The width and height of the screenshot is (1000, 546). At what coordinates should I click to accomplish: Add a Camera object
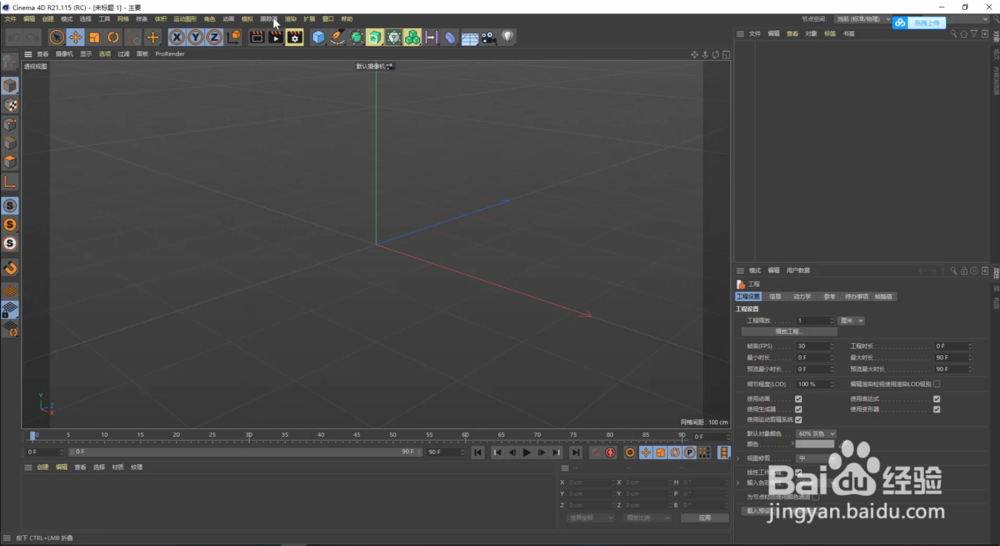coord(489,38)
